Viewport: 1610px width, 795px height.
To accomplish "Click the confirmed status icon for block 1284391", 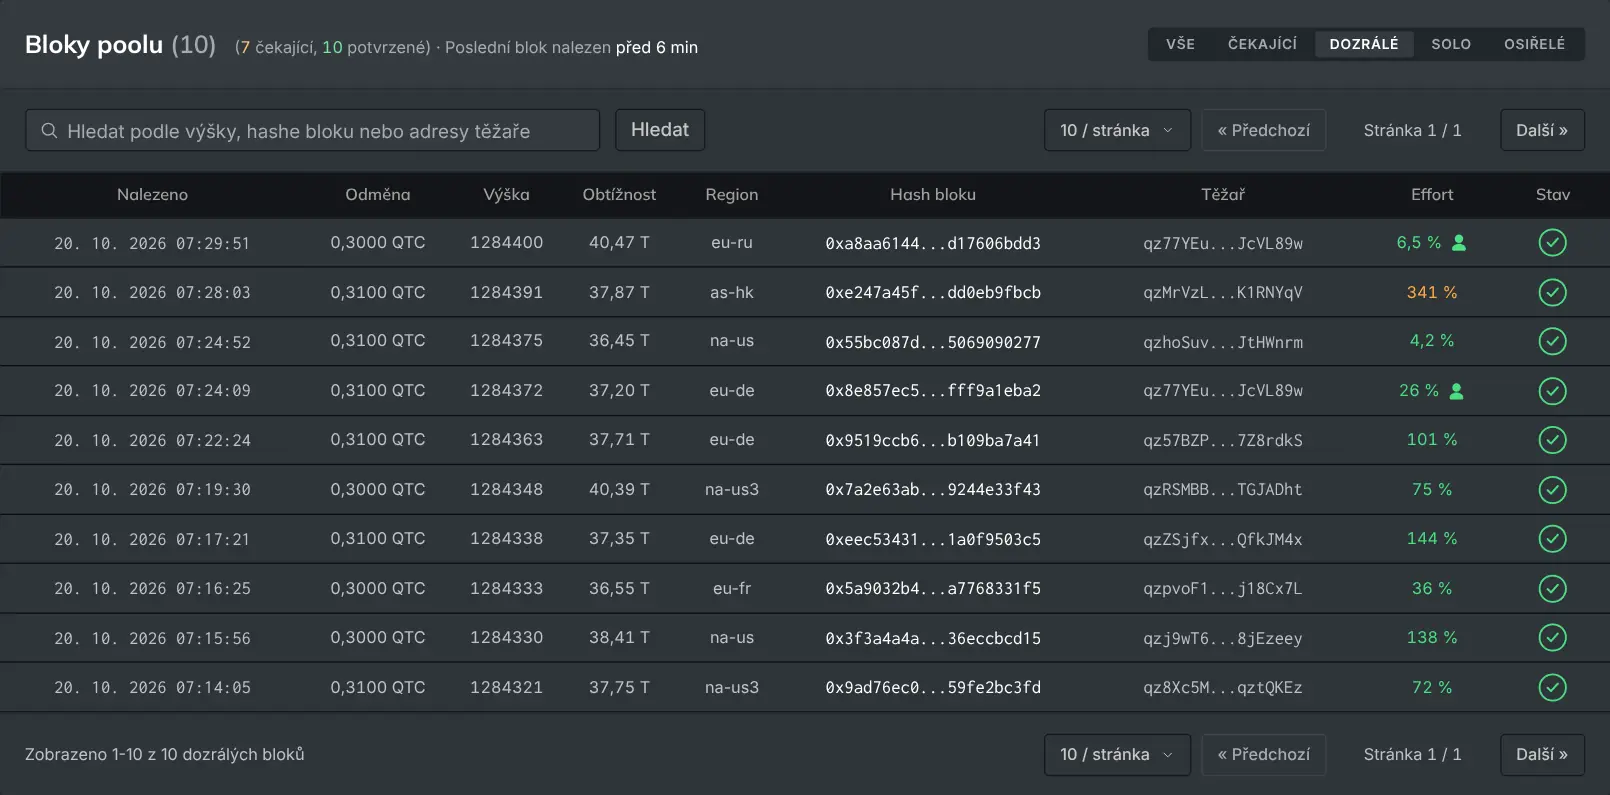I will point(1552,292).
